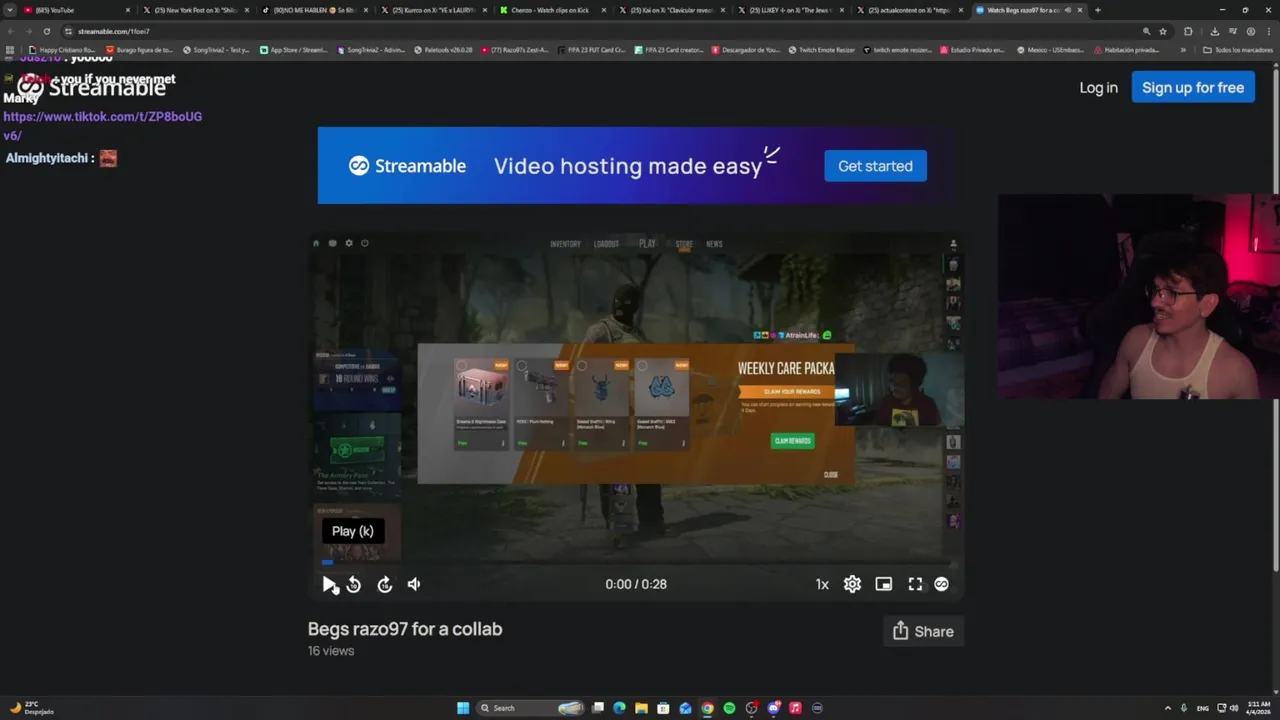Screen dimensions: 1280x720
Task: Toggle picture-in-picture mode
Action: (884, 585)
